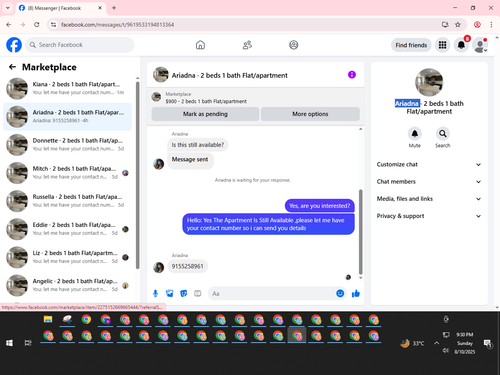View site information icon in address bar
500x375 pixels.
click(x=53, y=24)
